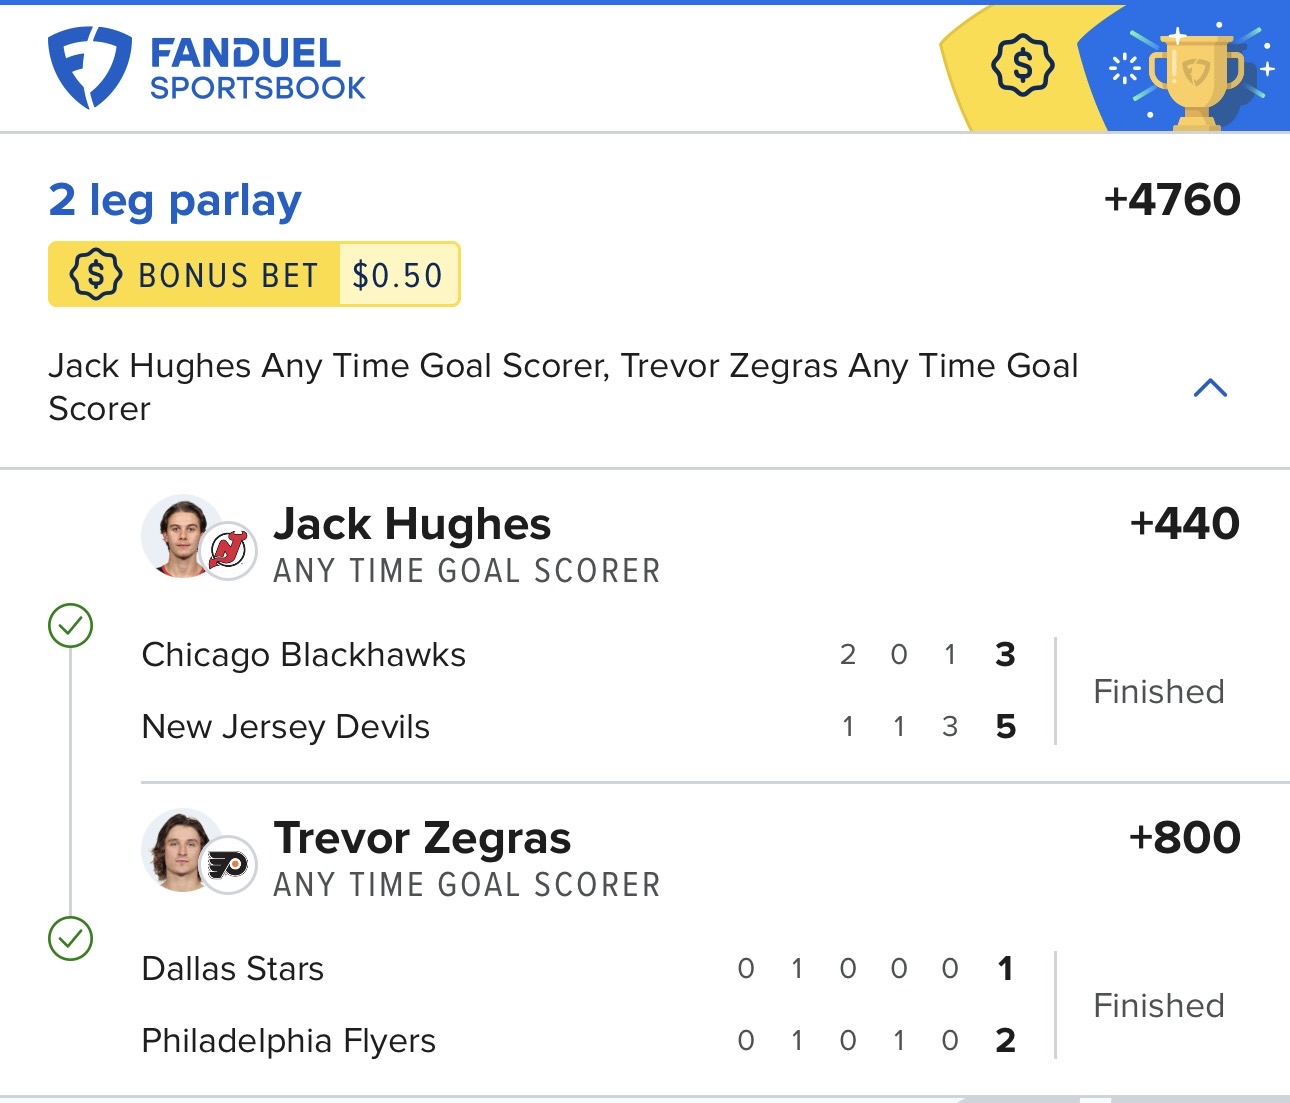Image resolution: width=1290 pixels, height=1103 pixels.
Task: Tap the Philadelphia Flyers score row
Action: (x=578, y=1041)
